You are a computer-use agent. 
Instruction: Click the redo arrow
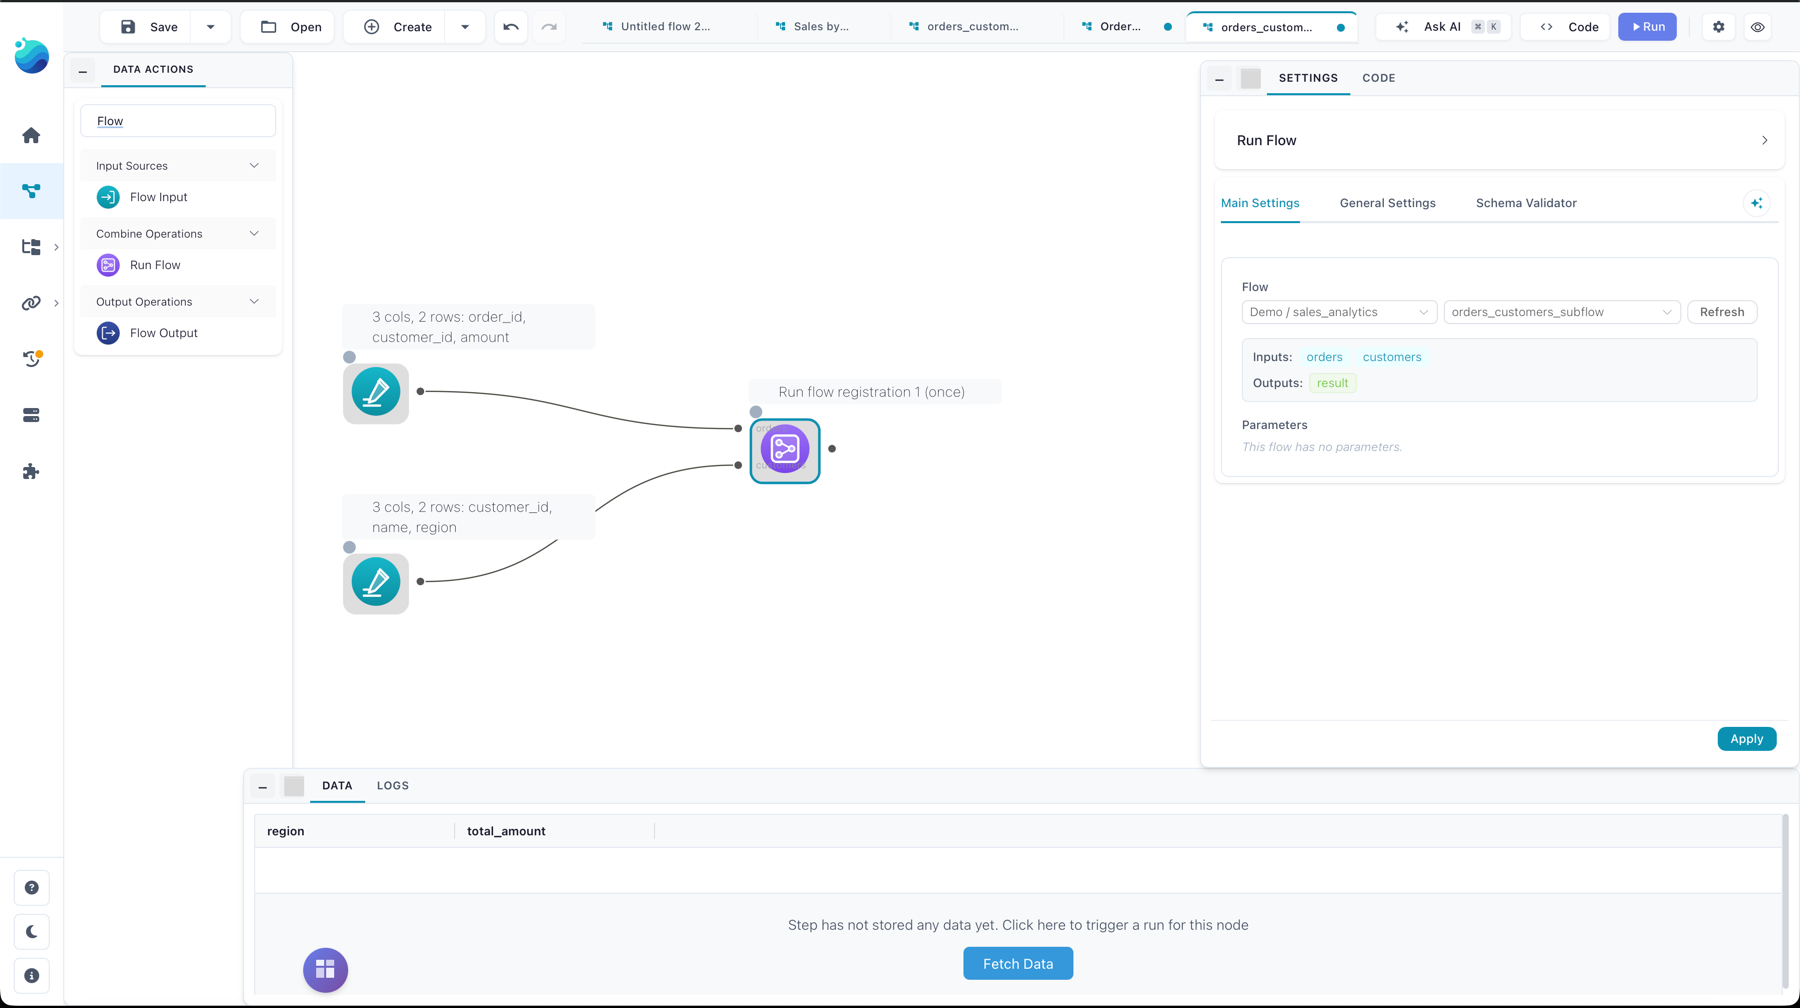click(x=549, y=27)
